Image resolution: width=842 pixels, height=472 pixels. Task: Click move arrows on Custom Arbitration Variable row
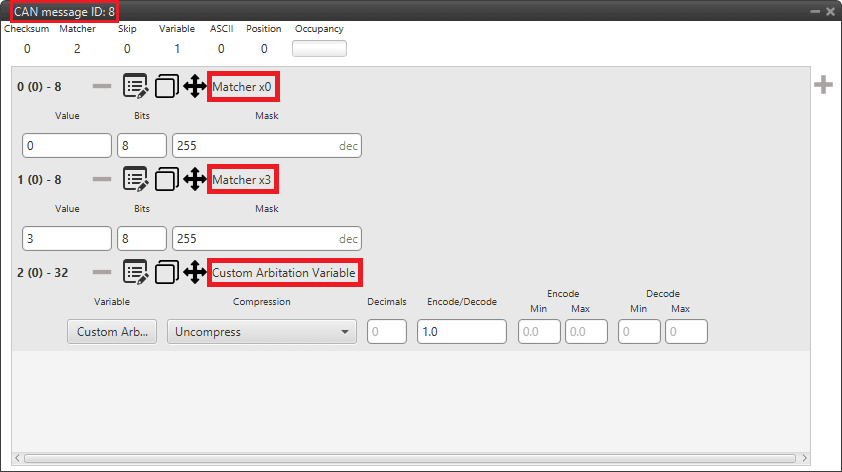195,272
